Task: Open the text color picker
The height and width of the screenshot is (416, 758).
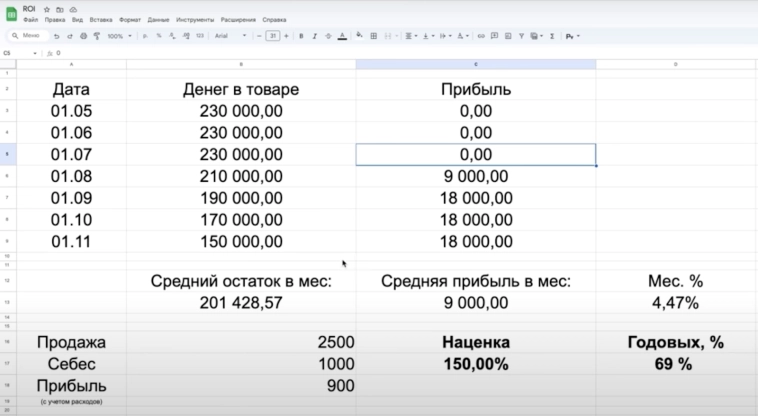Action: [x=342, y=36]
